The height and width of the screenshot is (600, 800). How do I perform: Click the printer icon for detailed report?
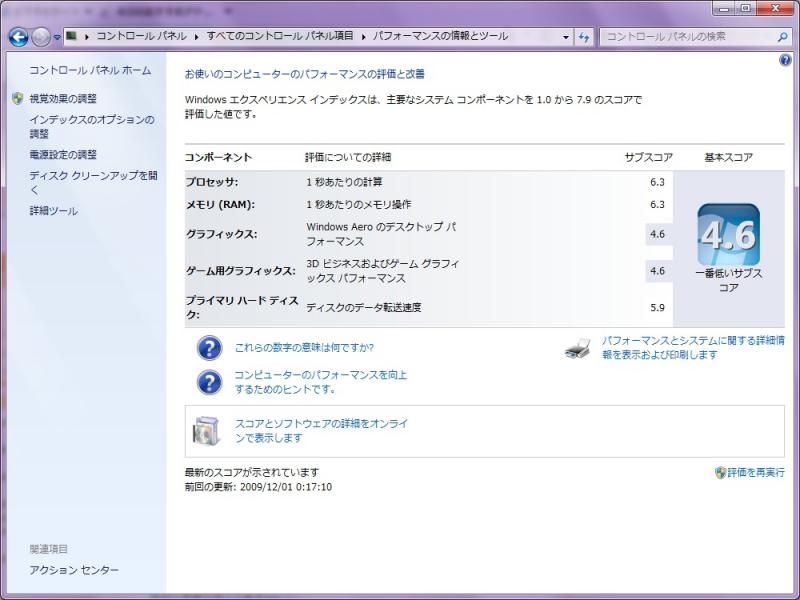point(578,348)
